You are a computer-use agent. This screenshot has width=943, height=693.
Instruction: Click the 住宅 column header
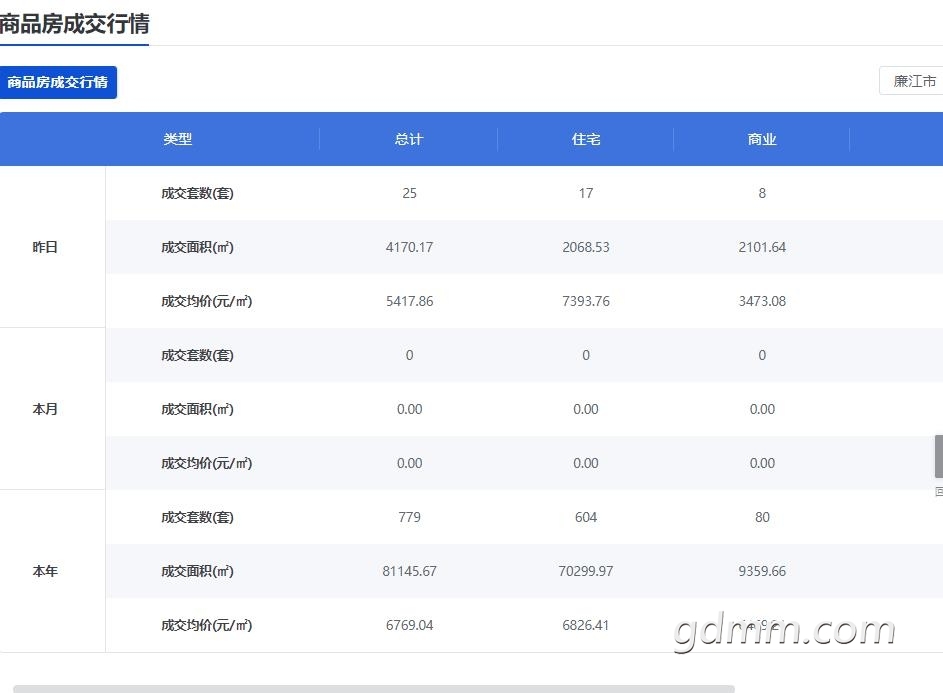point(586,139)
